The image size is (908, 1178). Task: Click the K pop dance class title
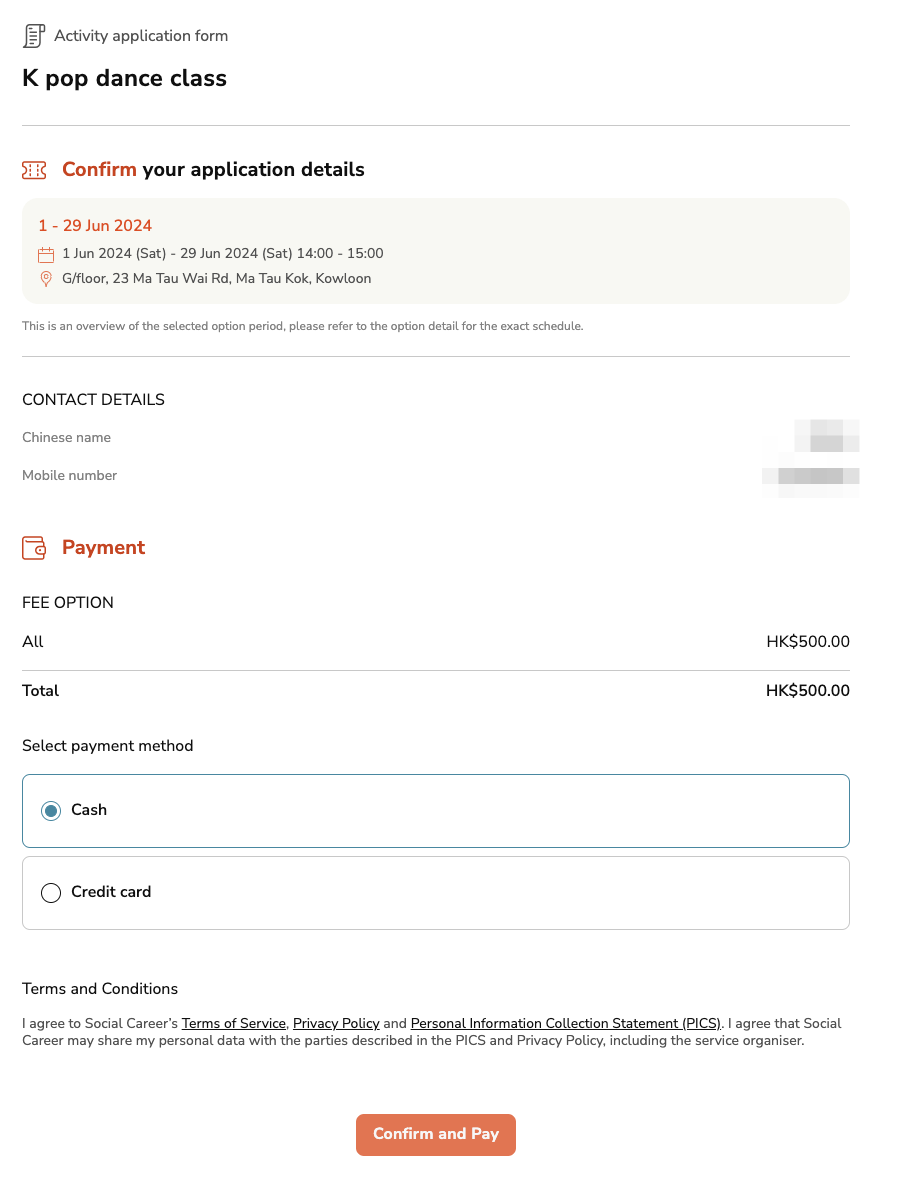[125, 78]
